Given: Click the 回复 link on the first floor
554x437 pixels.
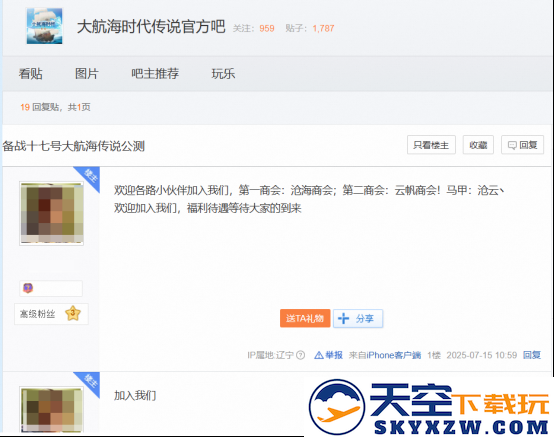Looking at the screenshot, I should pyautogui.click(x=532, y=355).
